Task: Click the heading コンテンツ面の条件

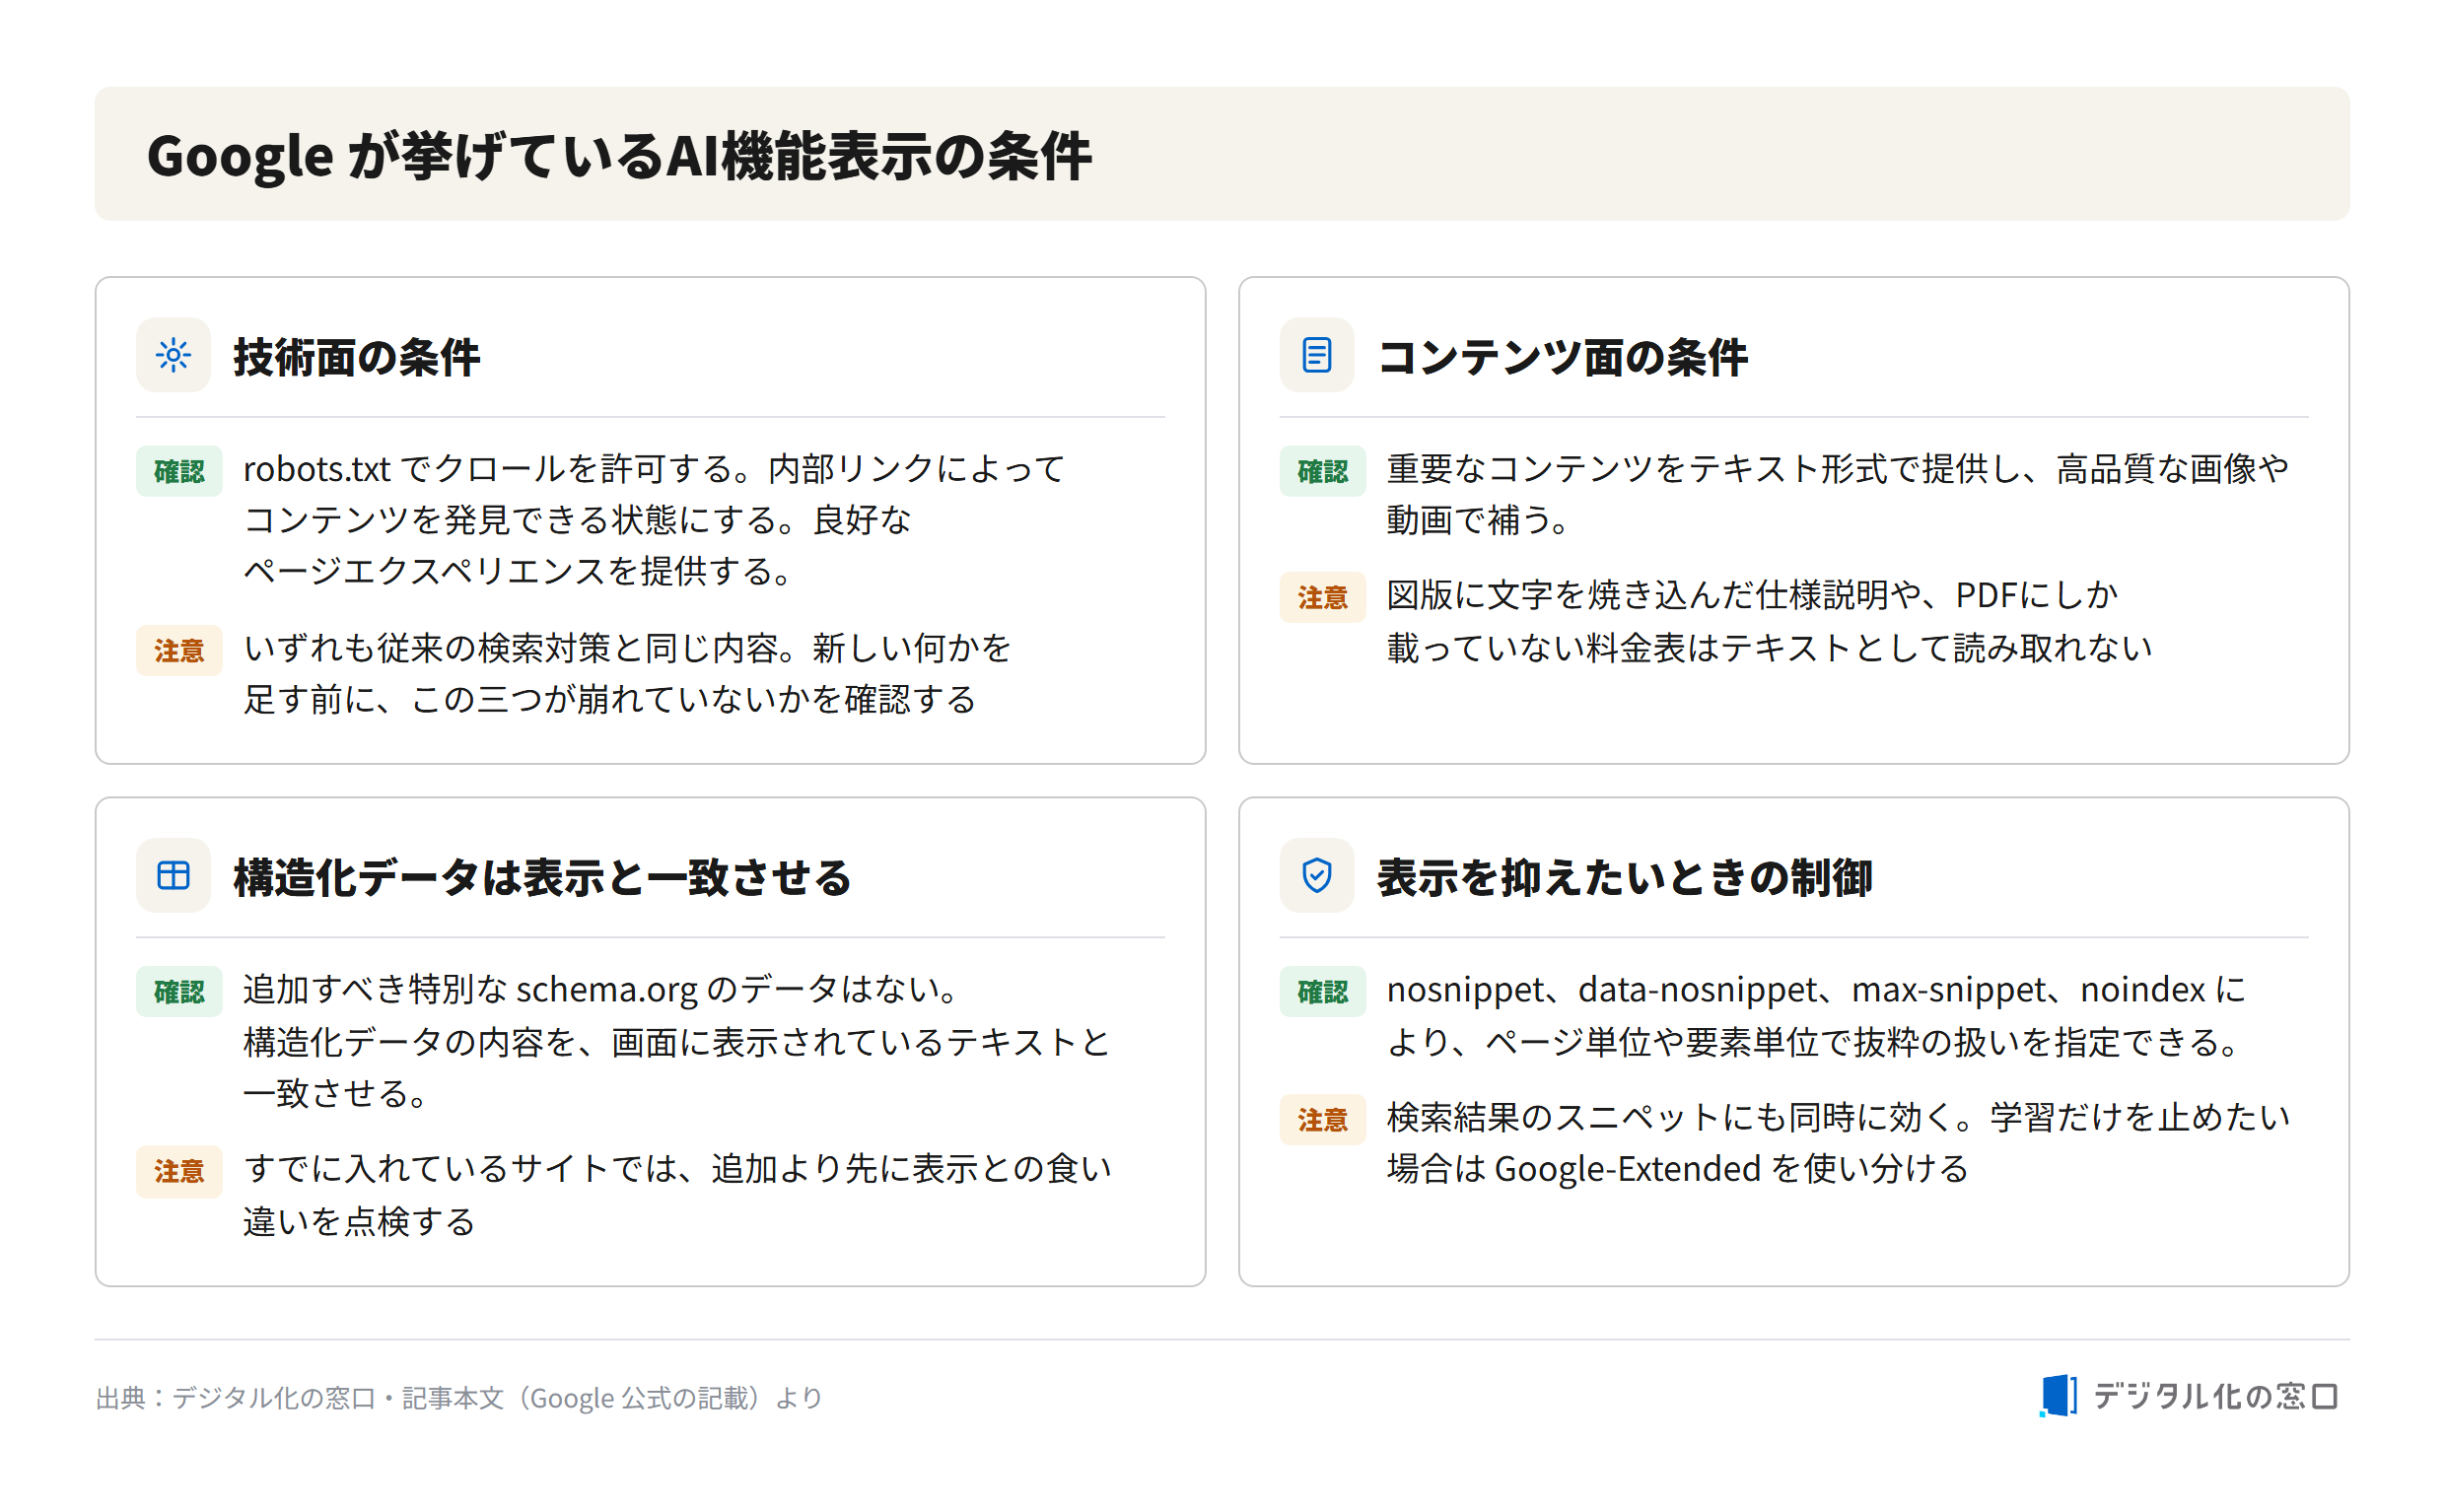Action: point(1562,357)
